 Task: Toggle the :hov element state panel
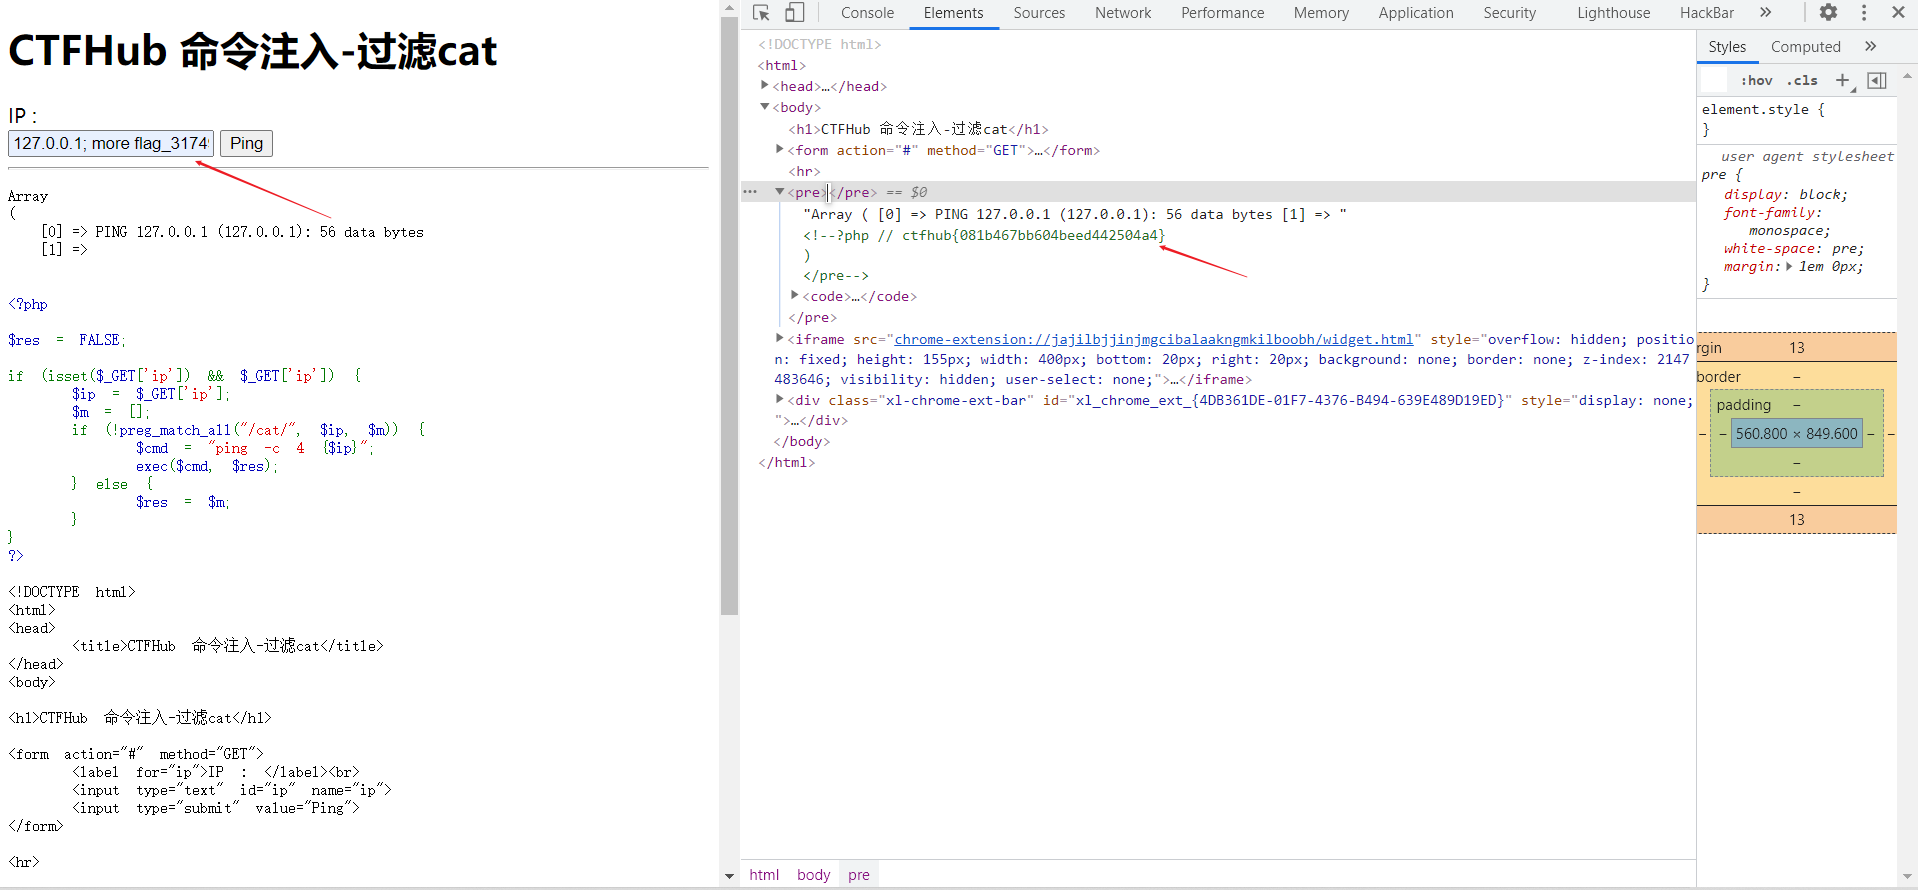click(x=1756, y=81)
